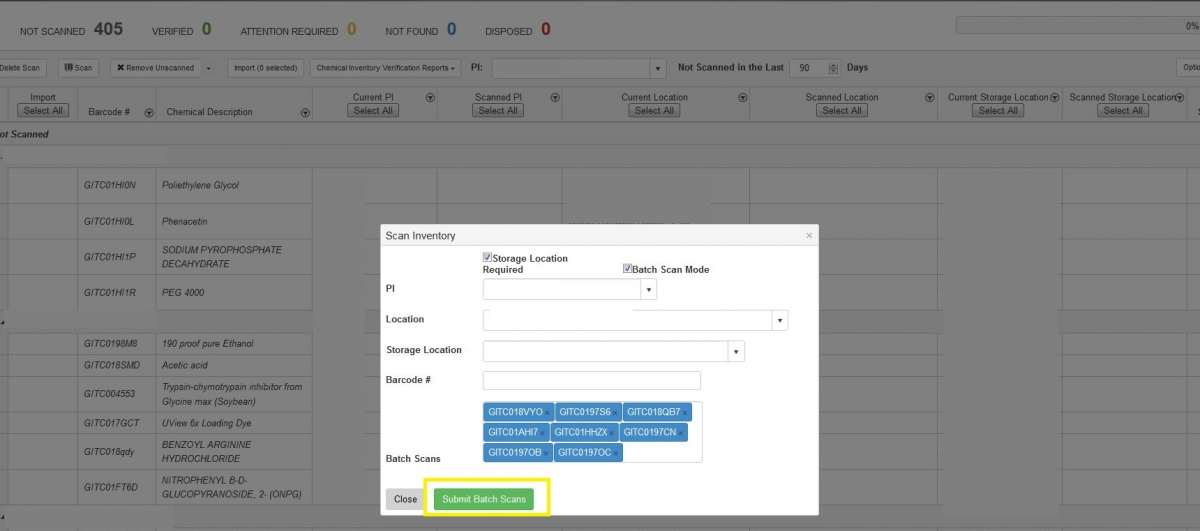Delete the GITC01AHI7 batch scan chip
The width and height of the screenshot is (1200, 531).
point(544,433)
